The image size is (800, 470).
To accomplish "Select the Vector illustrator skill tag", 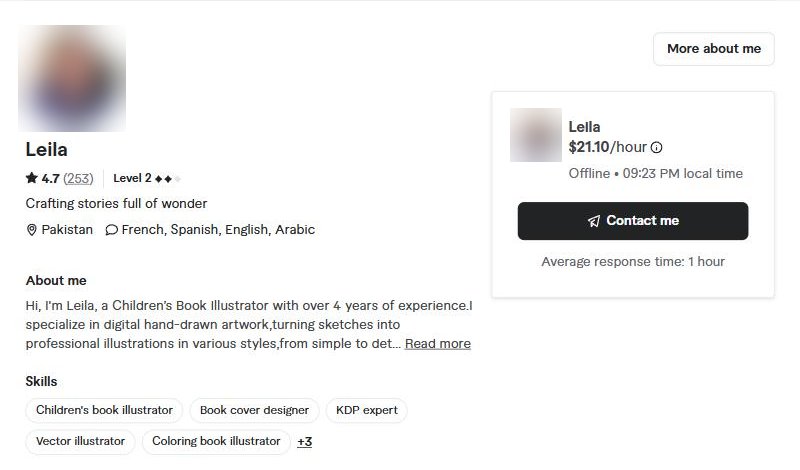I will (x=80, y=441).
